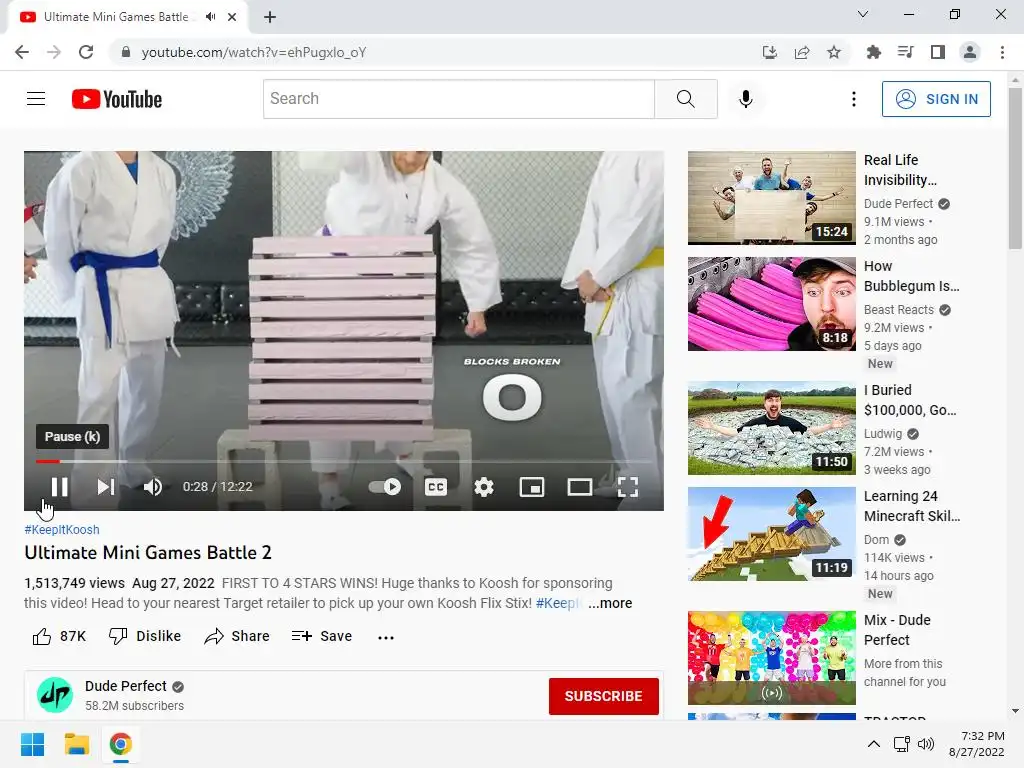Click the search magnifier button

686,99
